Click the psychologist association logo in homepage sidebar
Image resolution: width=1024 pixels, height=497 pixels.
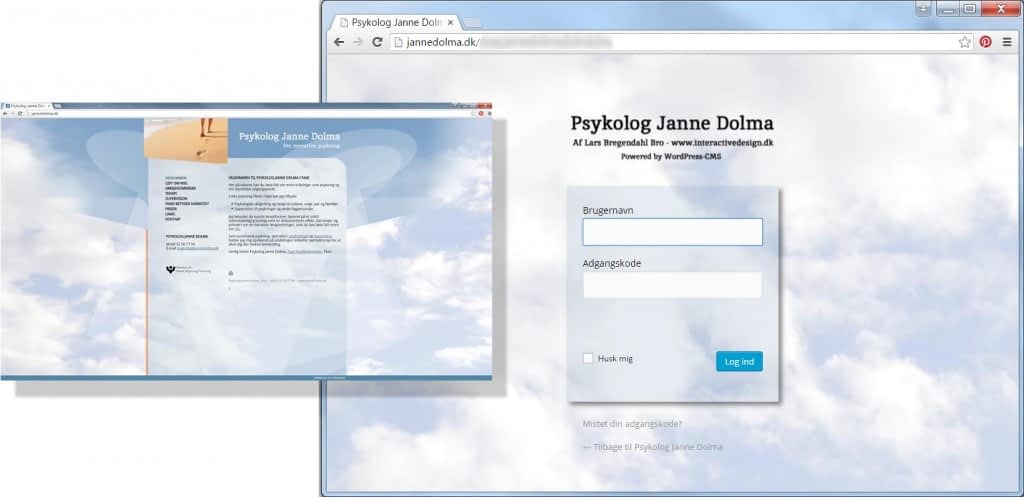pos(188,269)
